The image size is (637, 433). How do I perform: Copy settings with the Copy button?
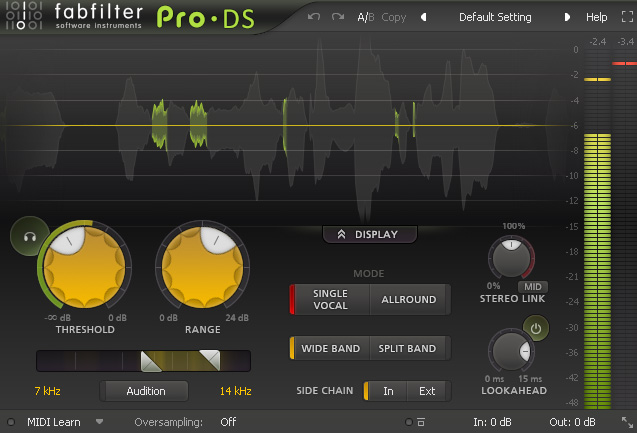394,17
